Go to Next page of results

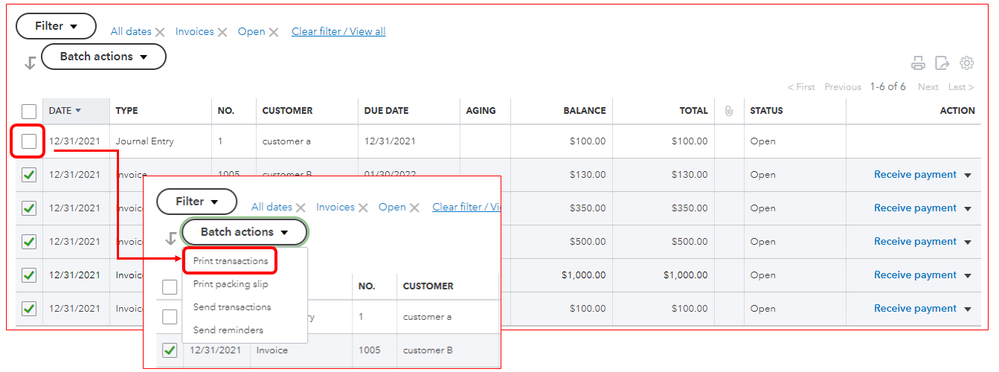(928, 87)
